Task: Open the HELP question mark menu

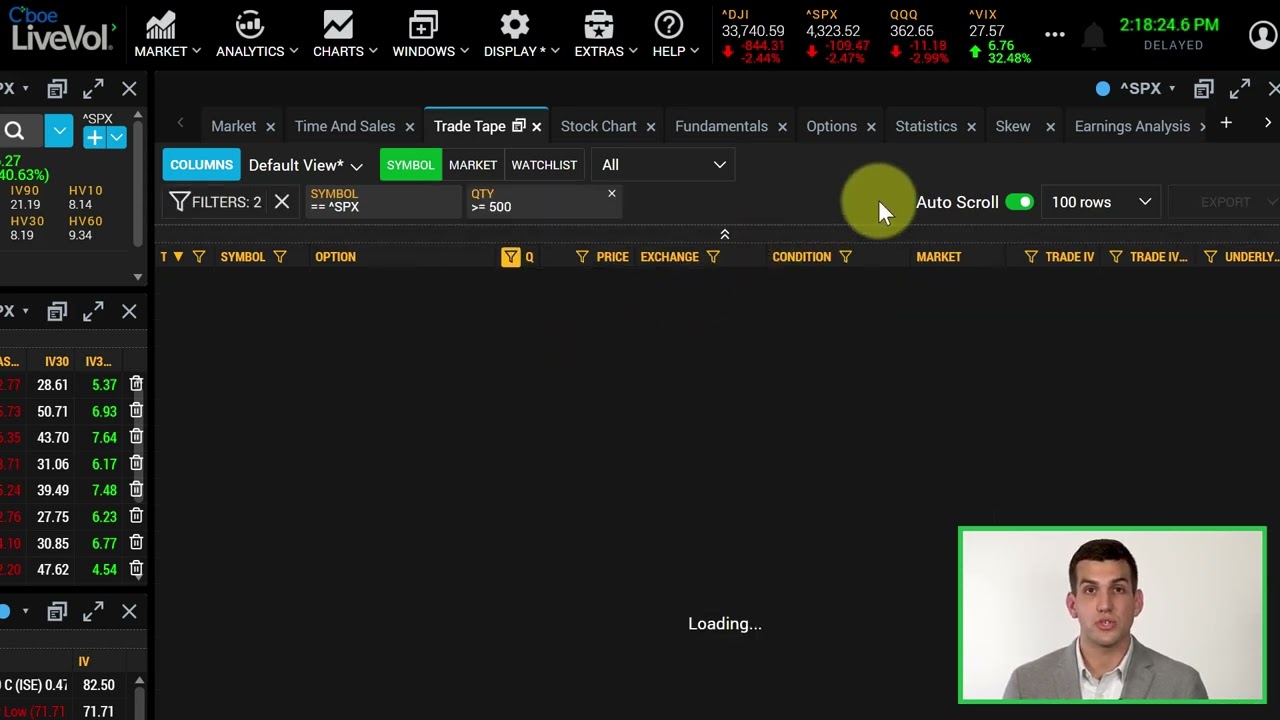Action: coord(675,35)
